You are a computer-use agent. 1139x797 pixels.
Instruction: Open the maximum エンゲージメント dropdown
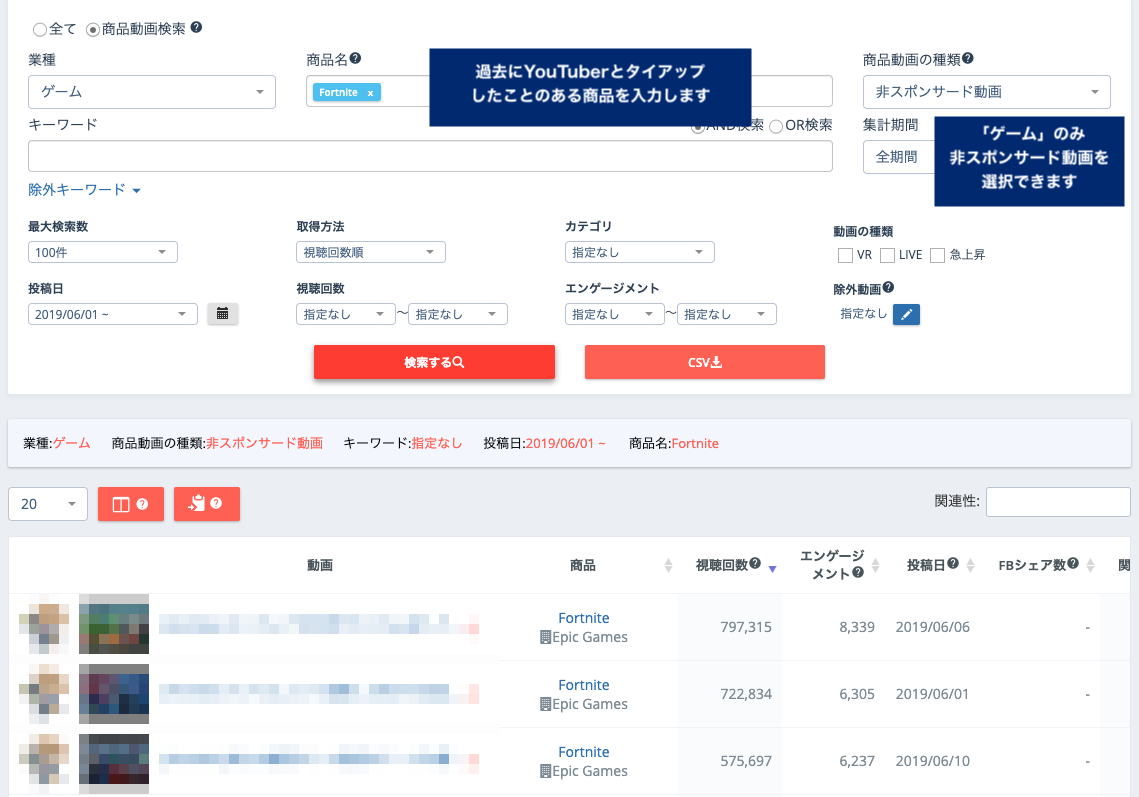pyautogui.click(x=726, y=314)
